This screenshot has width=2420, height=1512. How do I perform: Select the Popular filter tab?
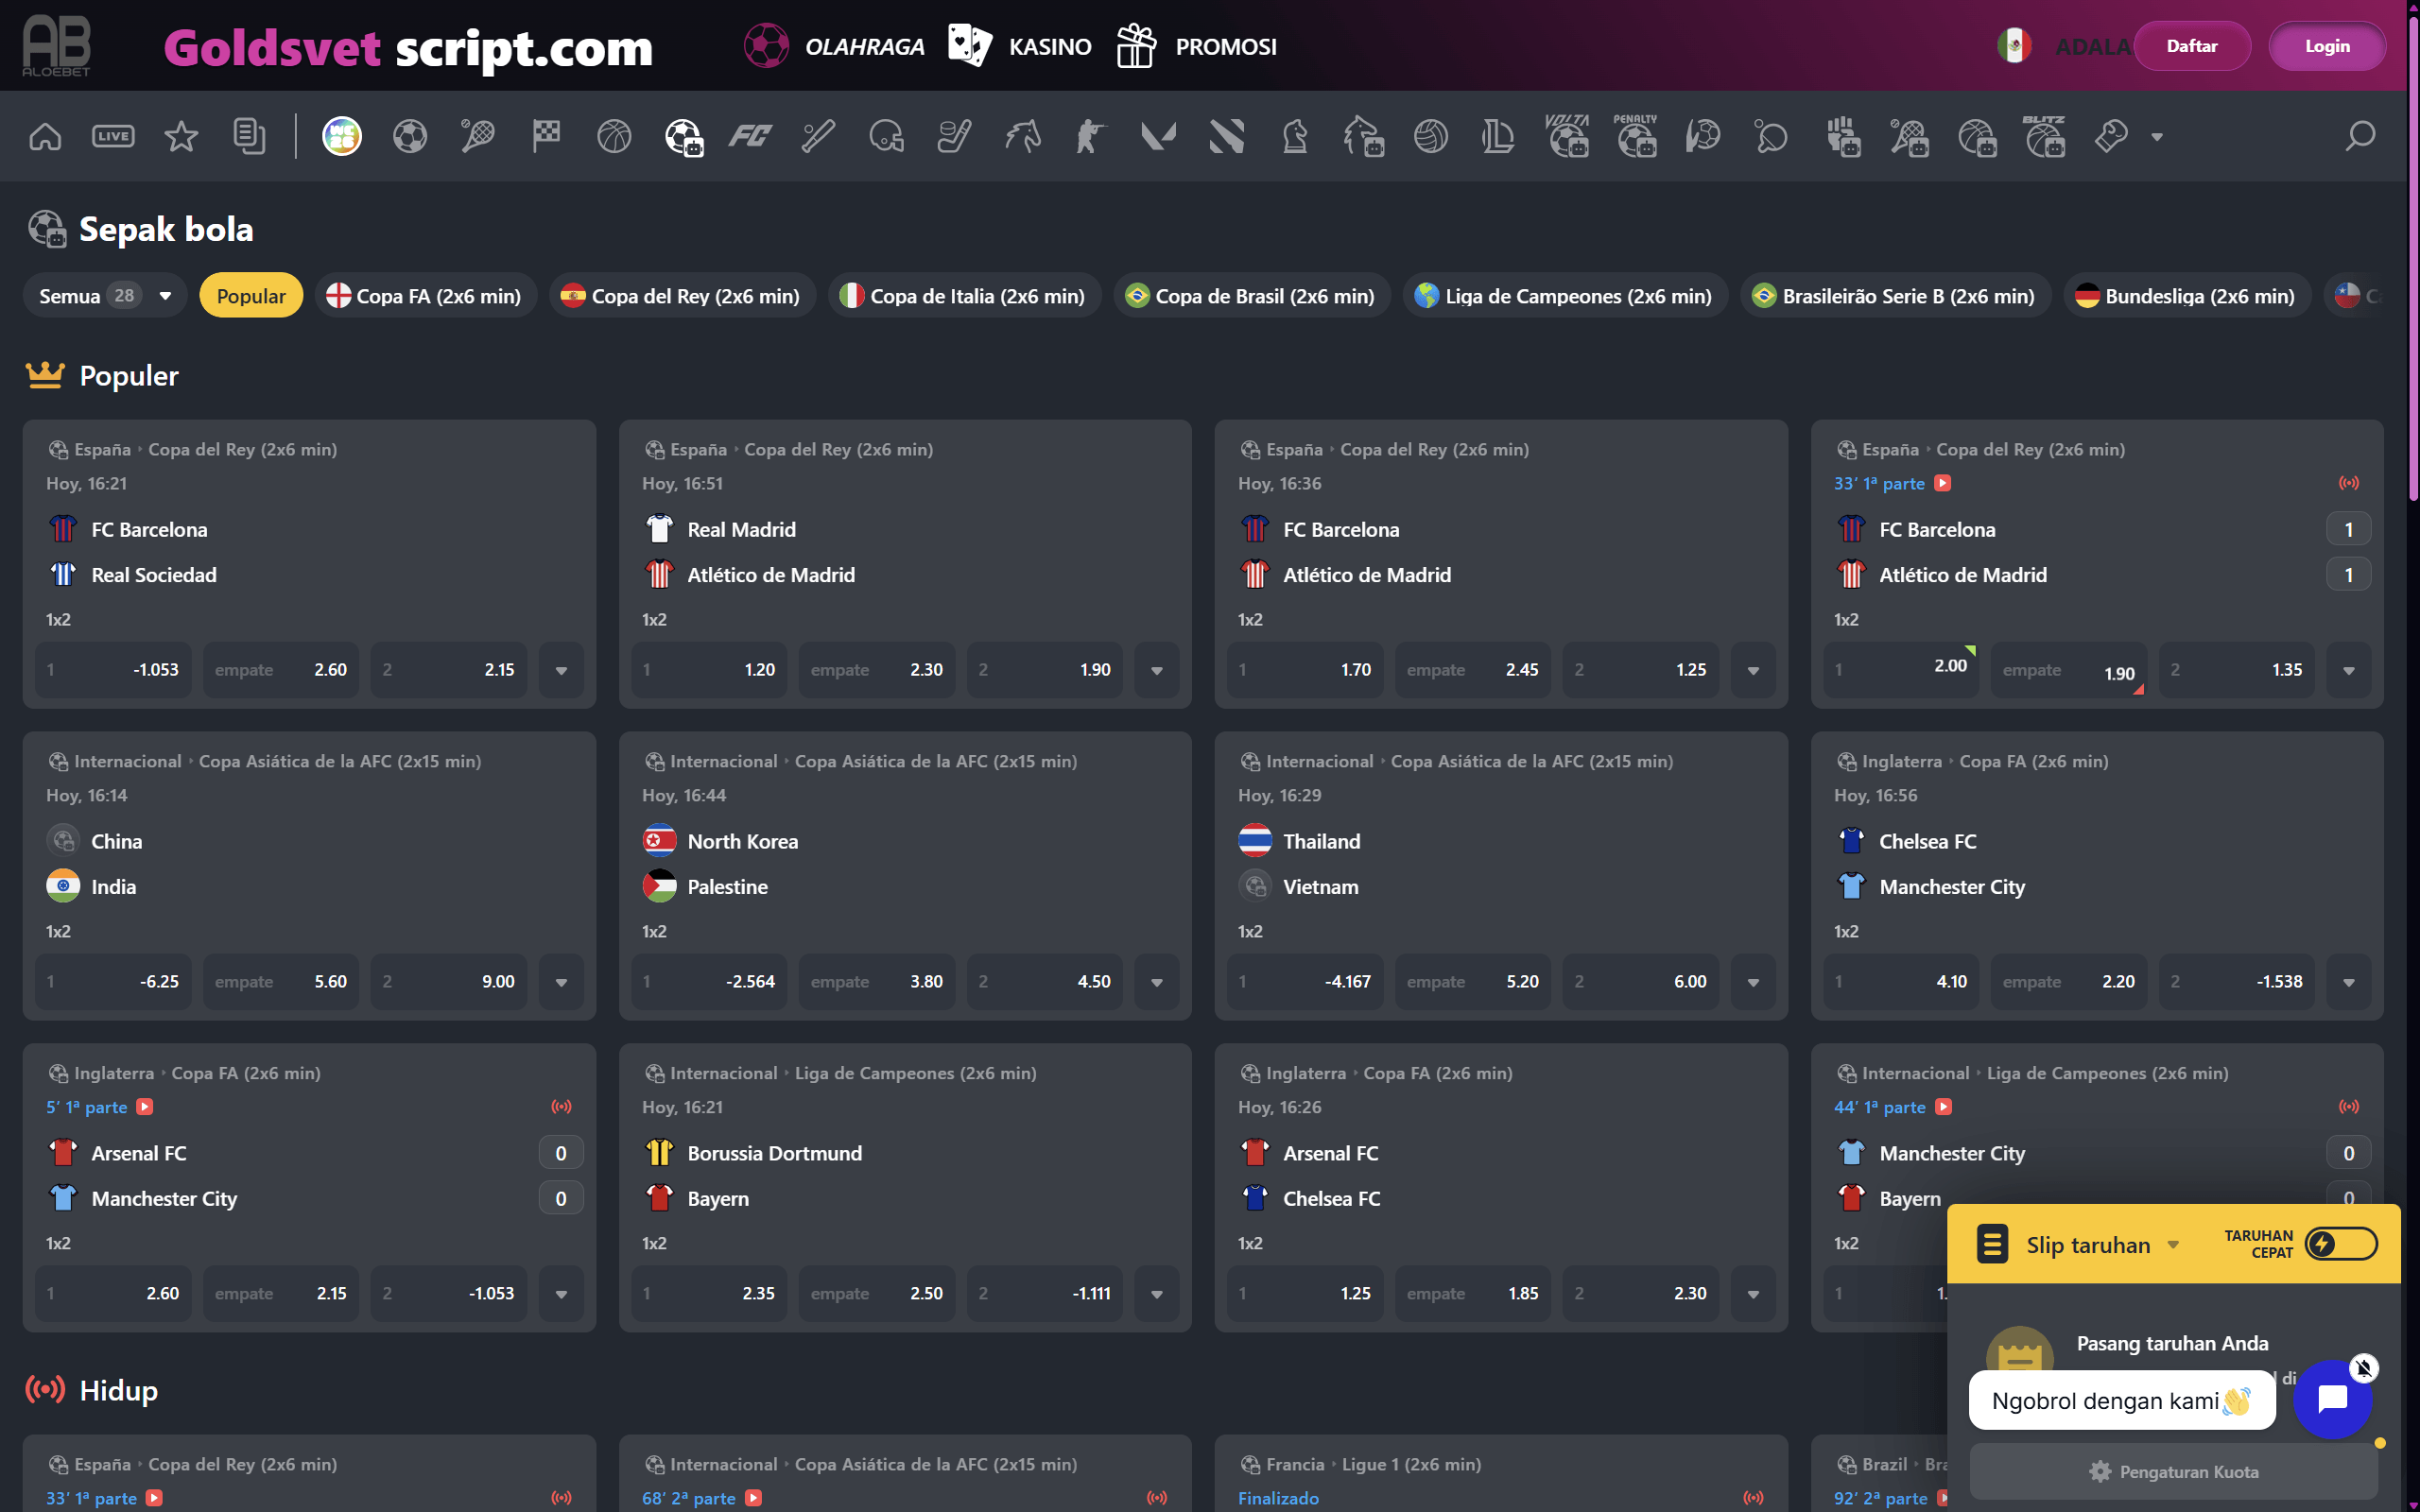pyautogui.click(x=251, y=295)
